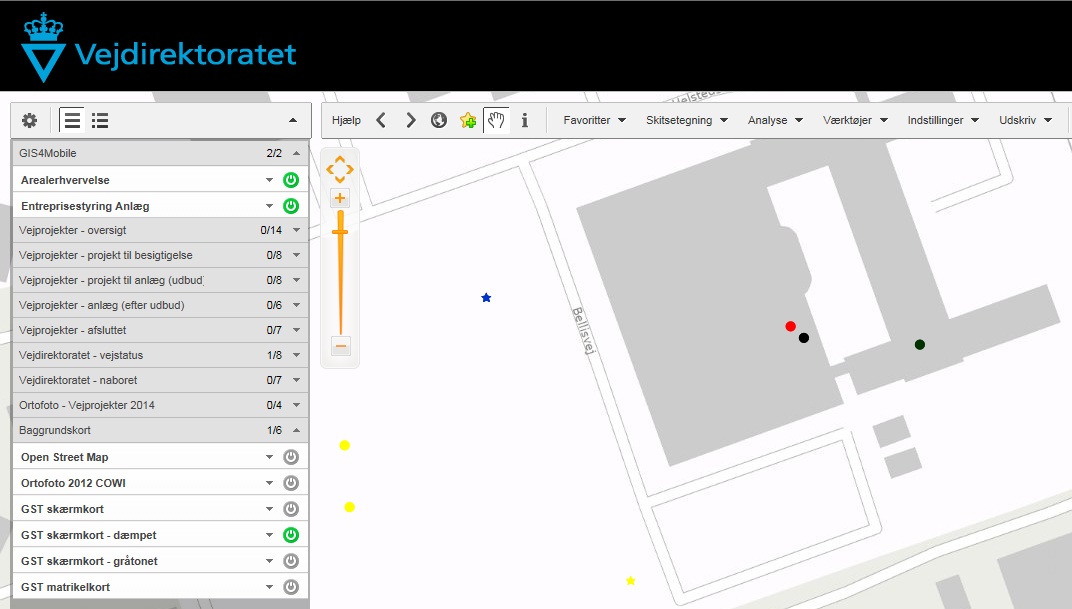The width and height of the screenshot is (1072, 609).
Task: Open the Skitsetegning menu
Action: (x=686, y=120)
